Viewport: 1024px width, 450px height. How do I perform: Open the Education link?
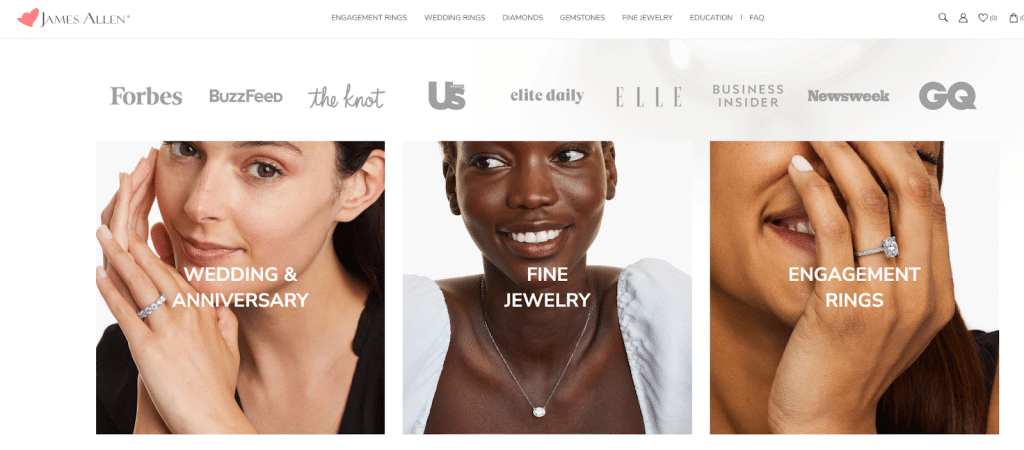coord(711,18)
